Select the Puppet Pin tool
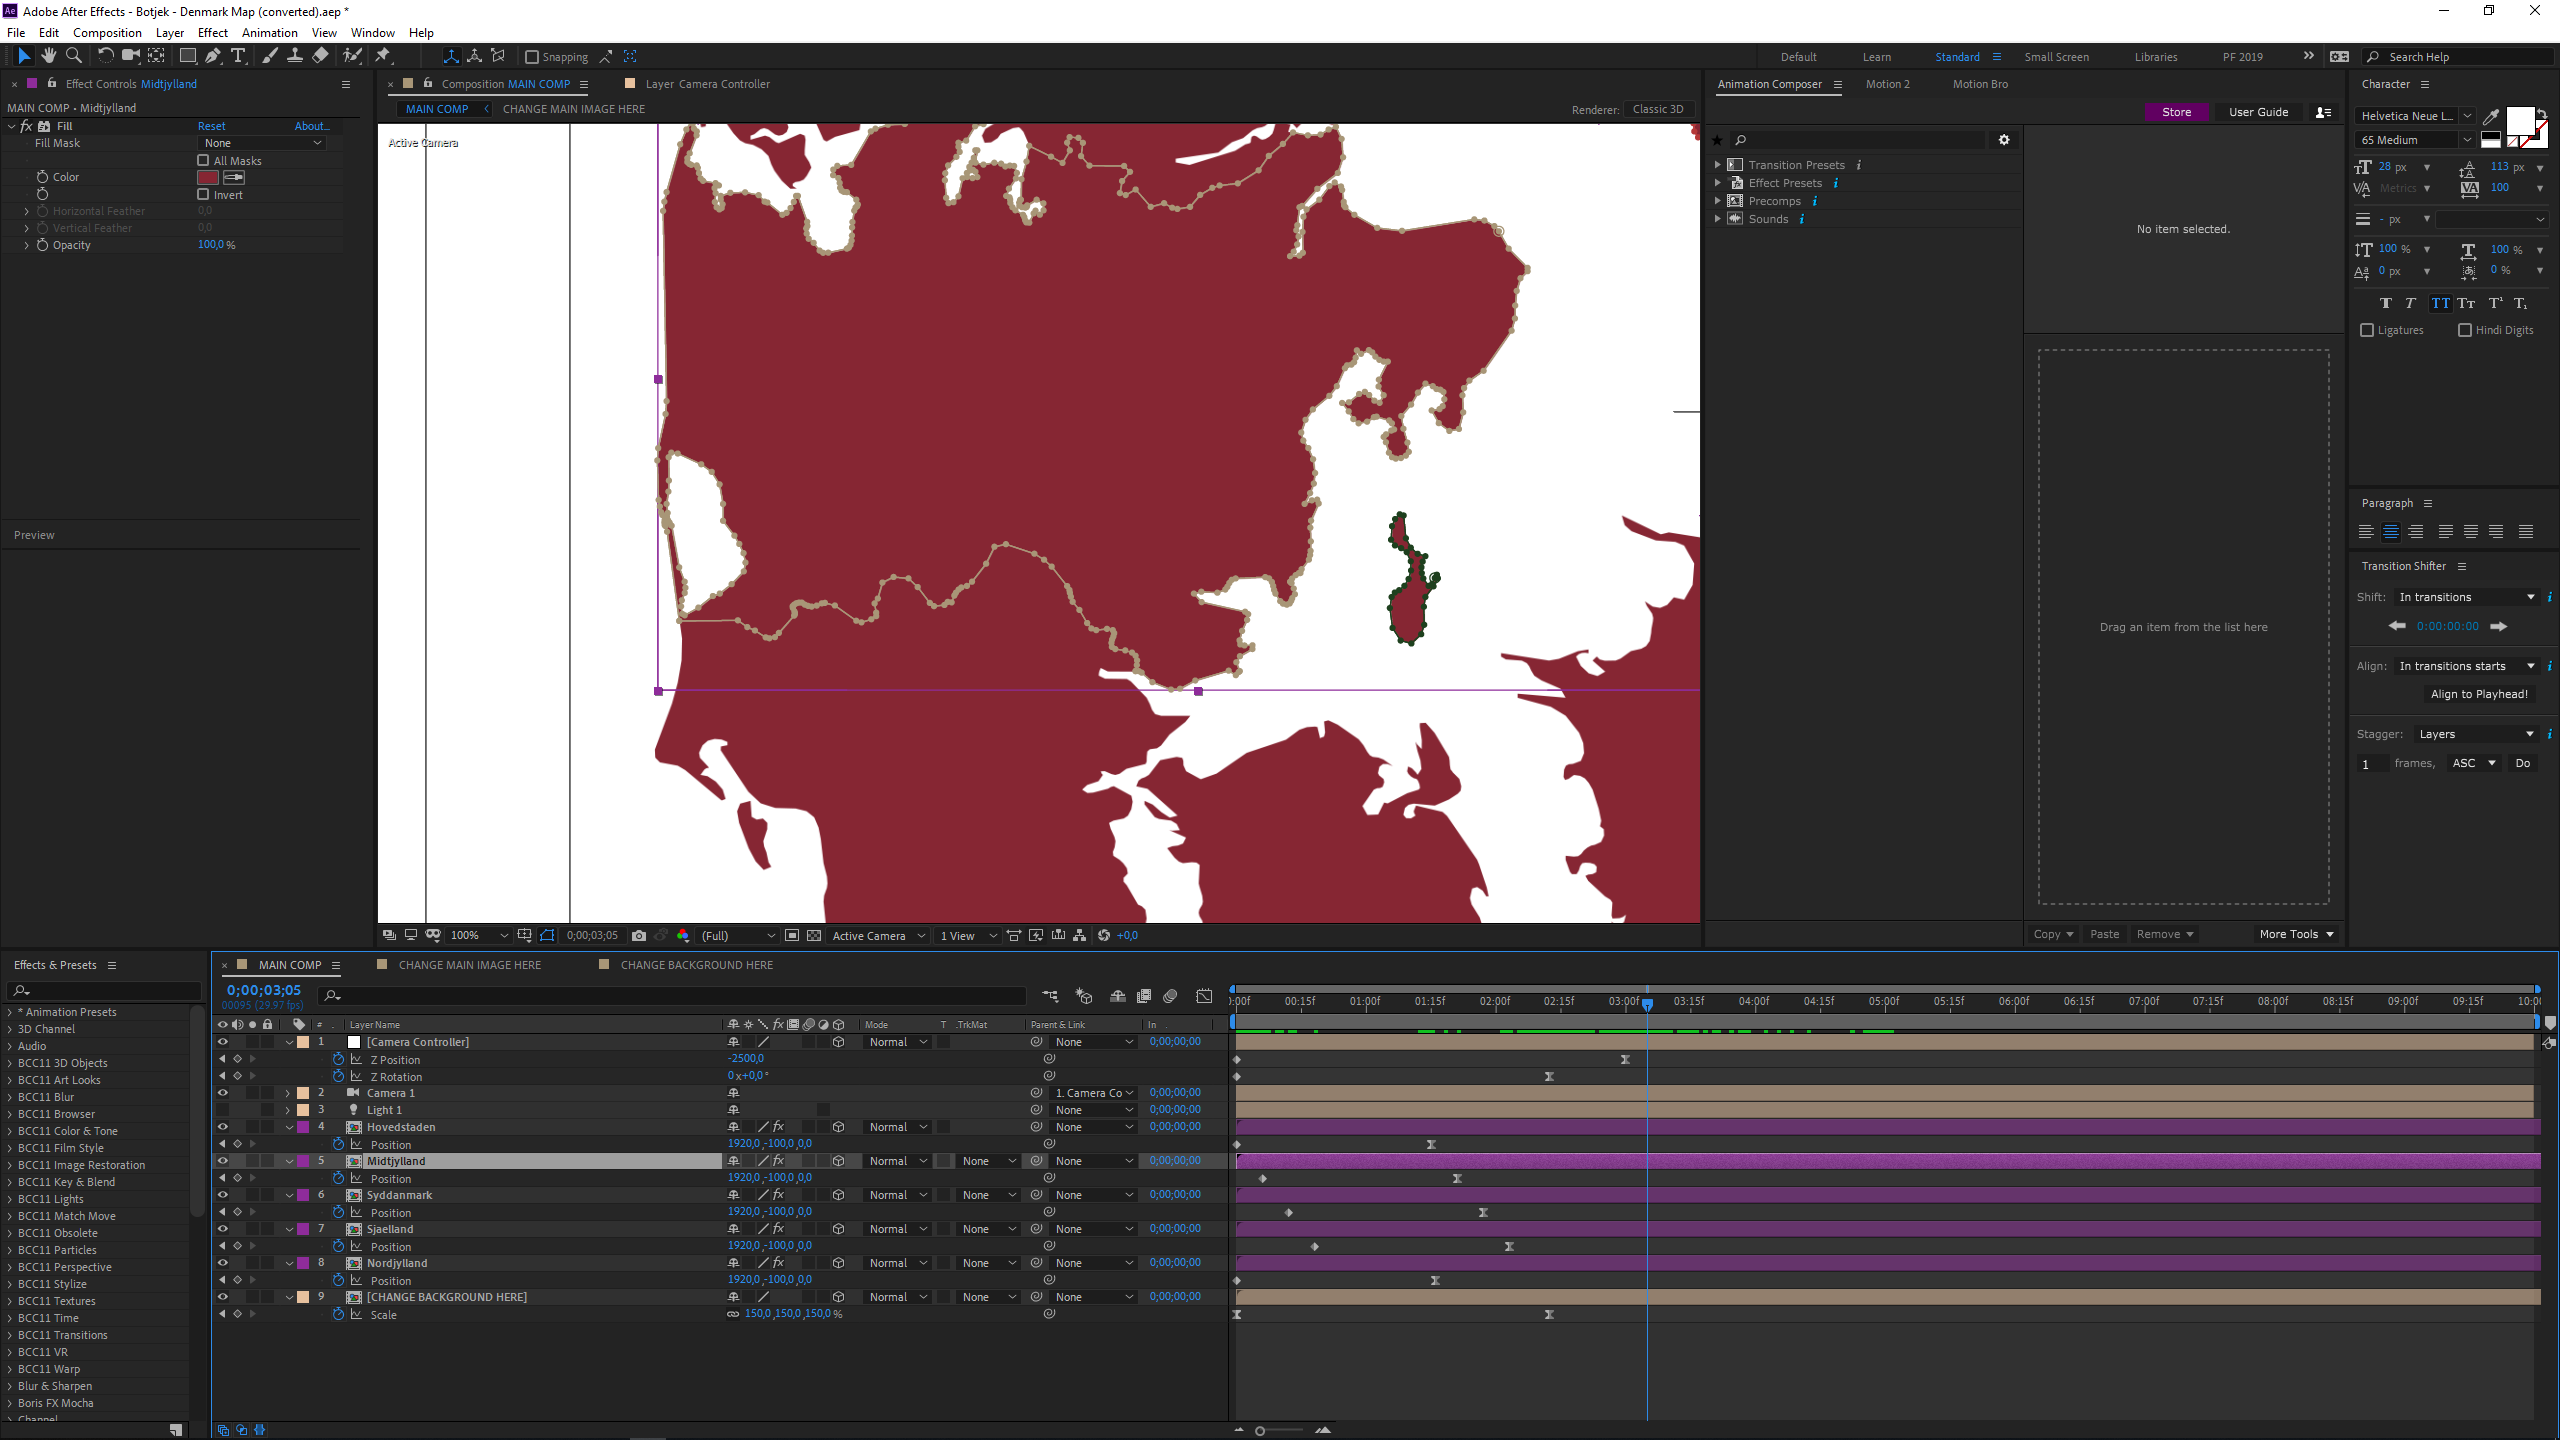 383,56
